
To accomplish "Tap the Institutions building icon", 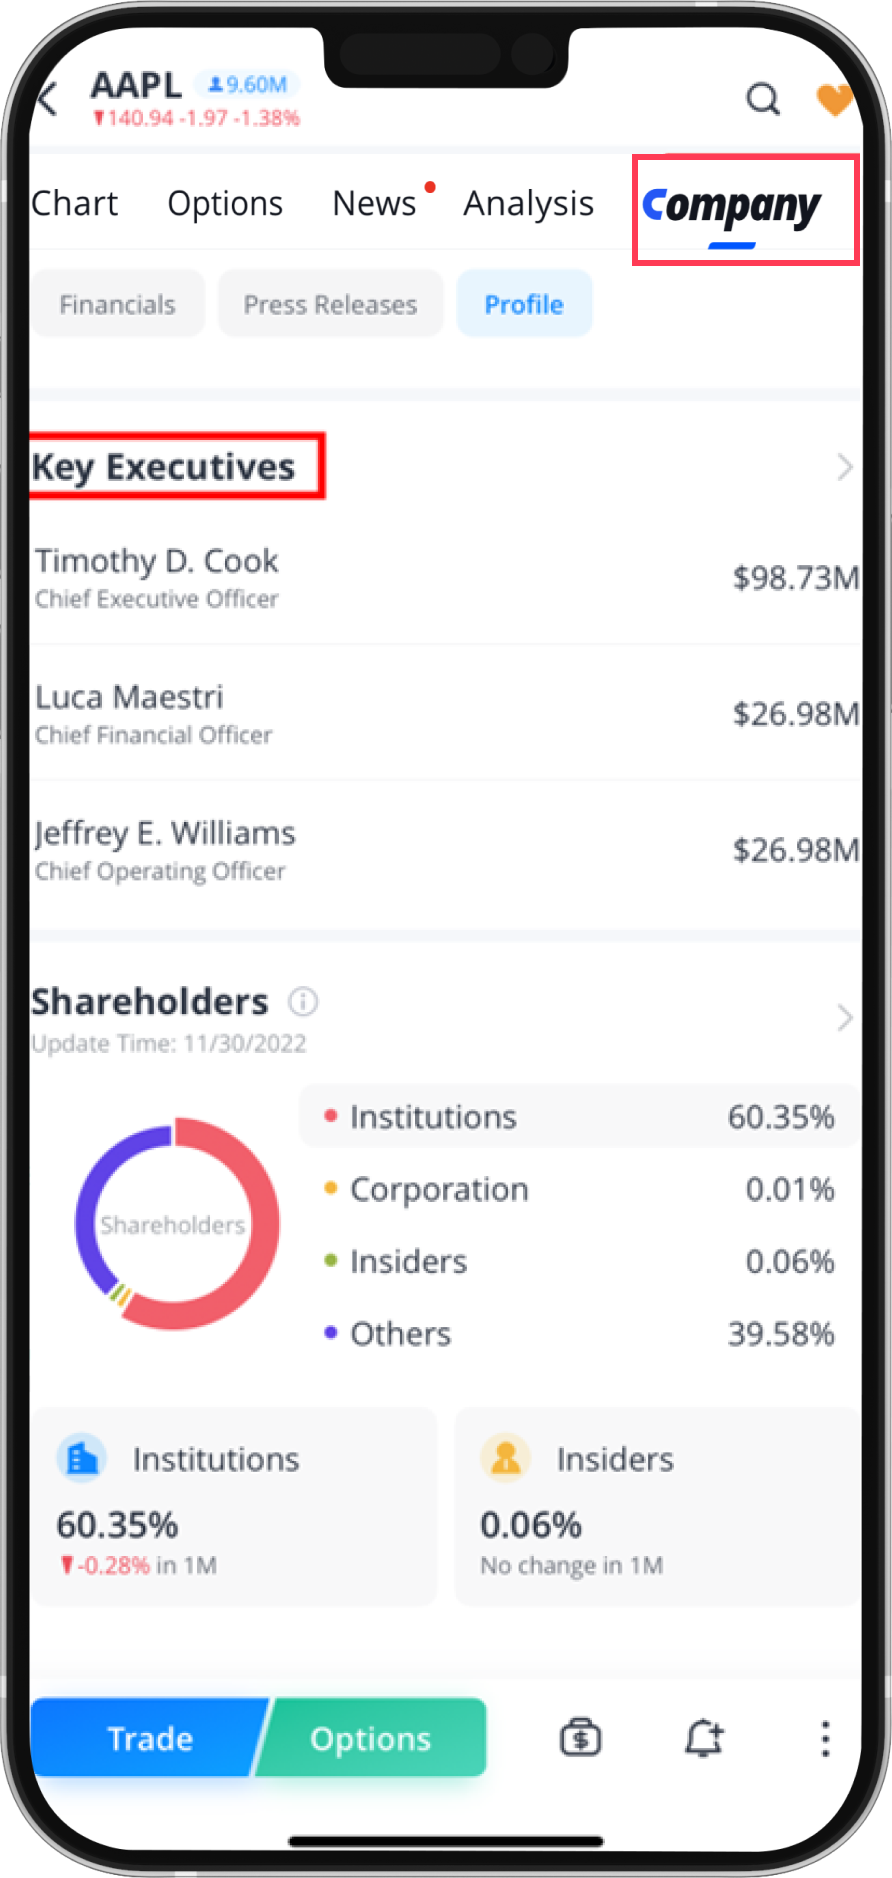I will pyautogui.click(x=82, y=1457).
